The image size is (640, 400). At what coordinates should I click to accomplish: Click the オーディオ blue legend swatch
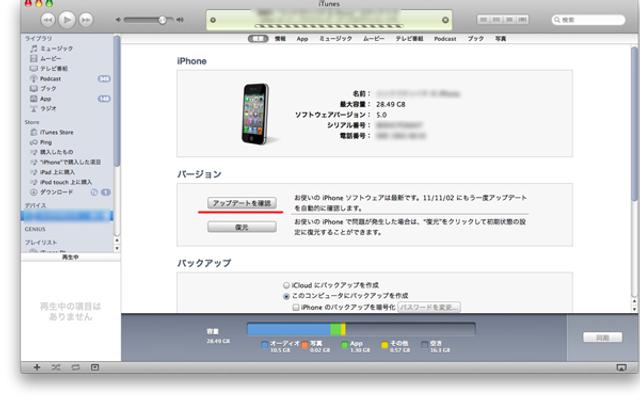tap(264, 345)
